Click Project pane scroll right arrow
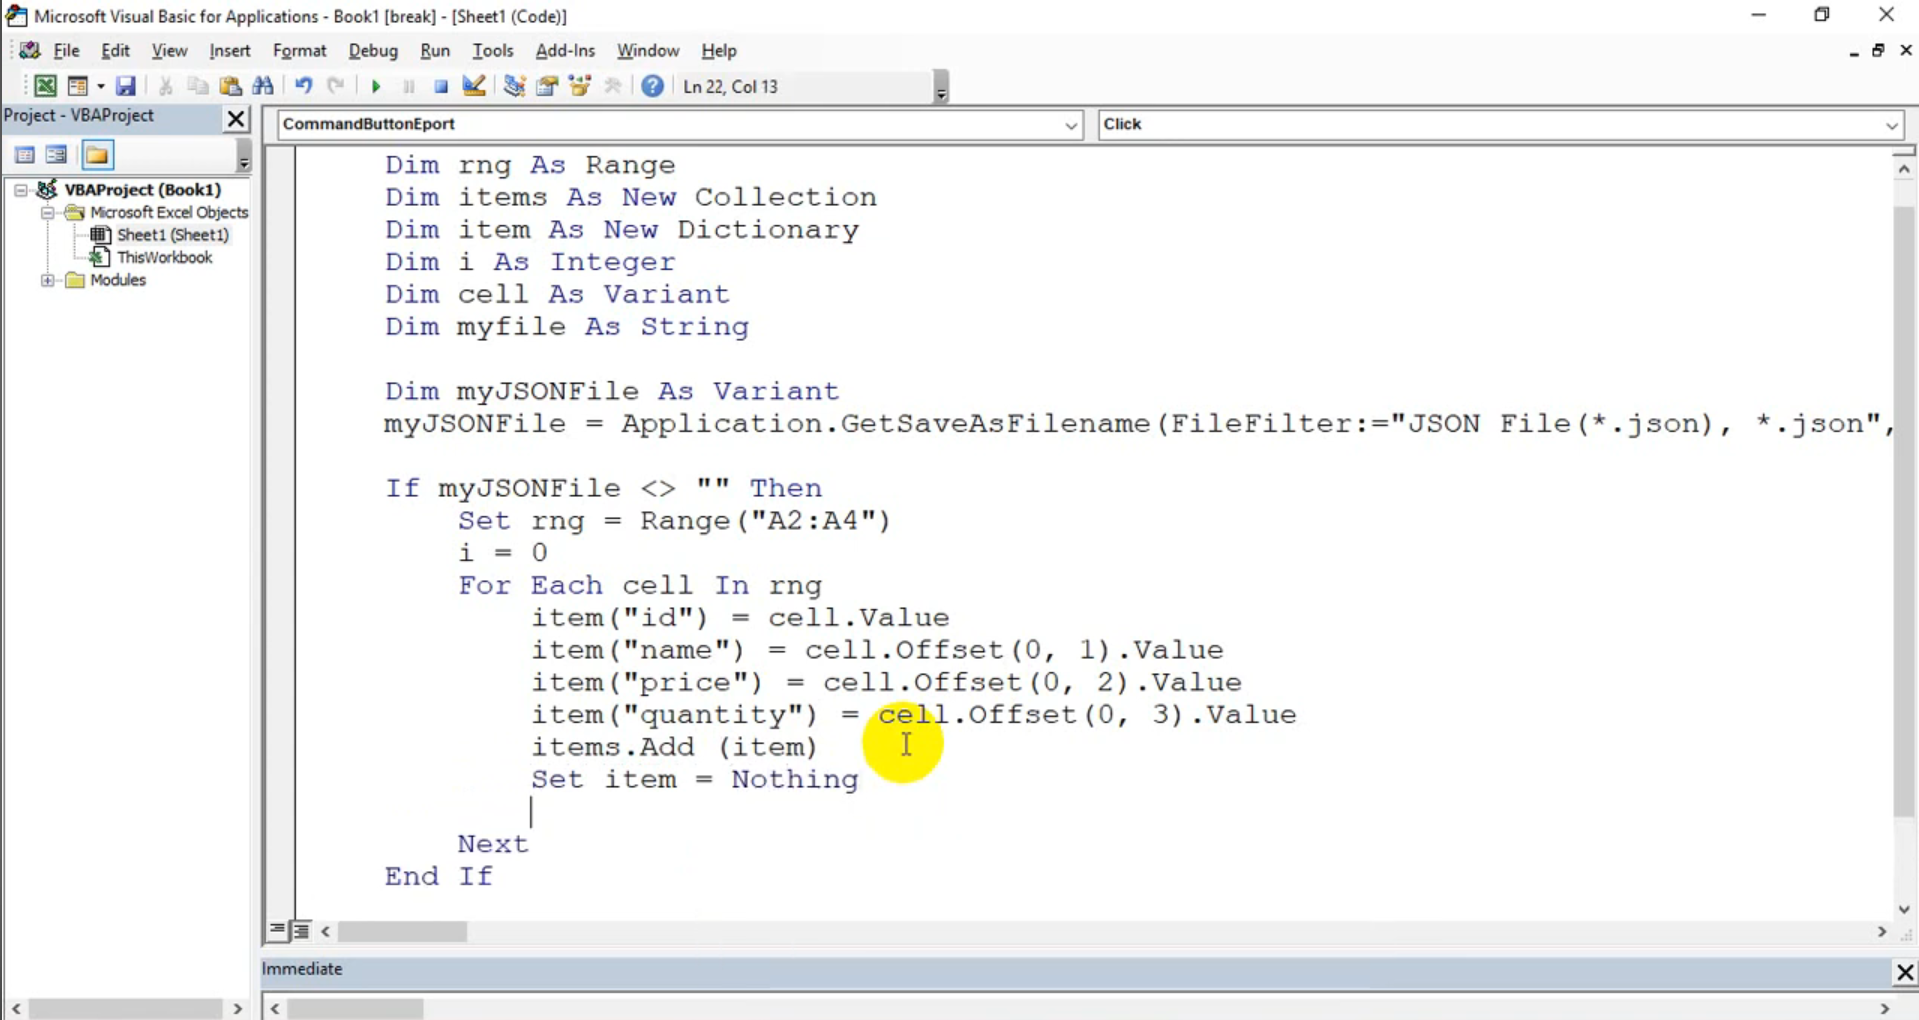1919x1020 pixels. tap(238, 1009)
